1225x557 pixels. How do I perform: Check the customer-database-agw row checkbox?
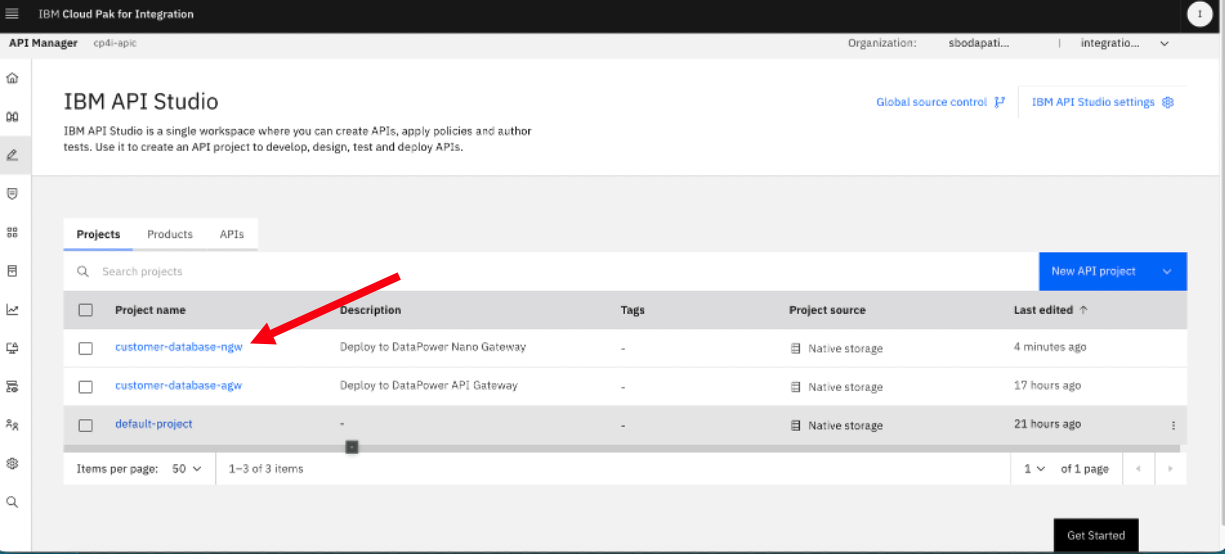click(86, 386)
